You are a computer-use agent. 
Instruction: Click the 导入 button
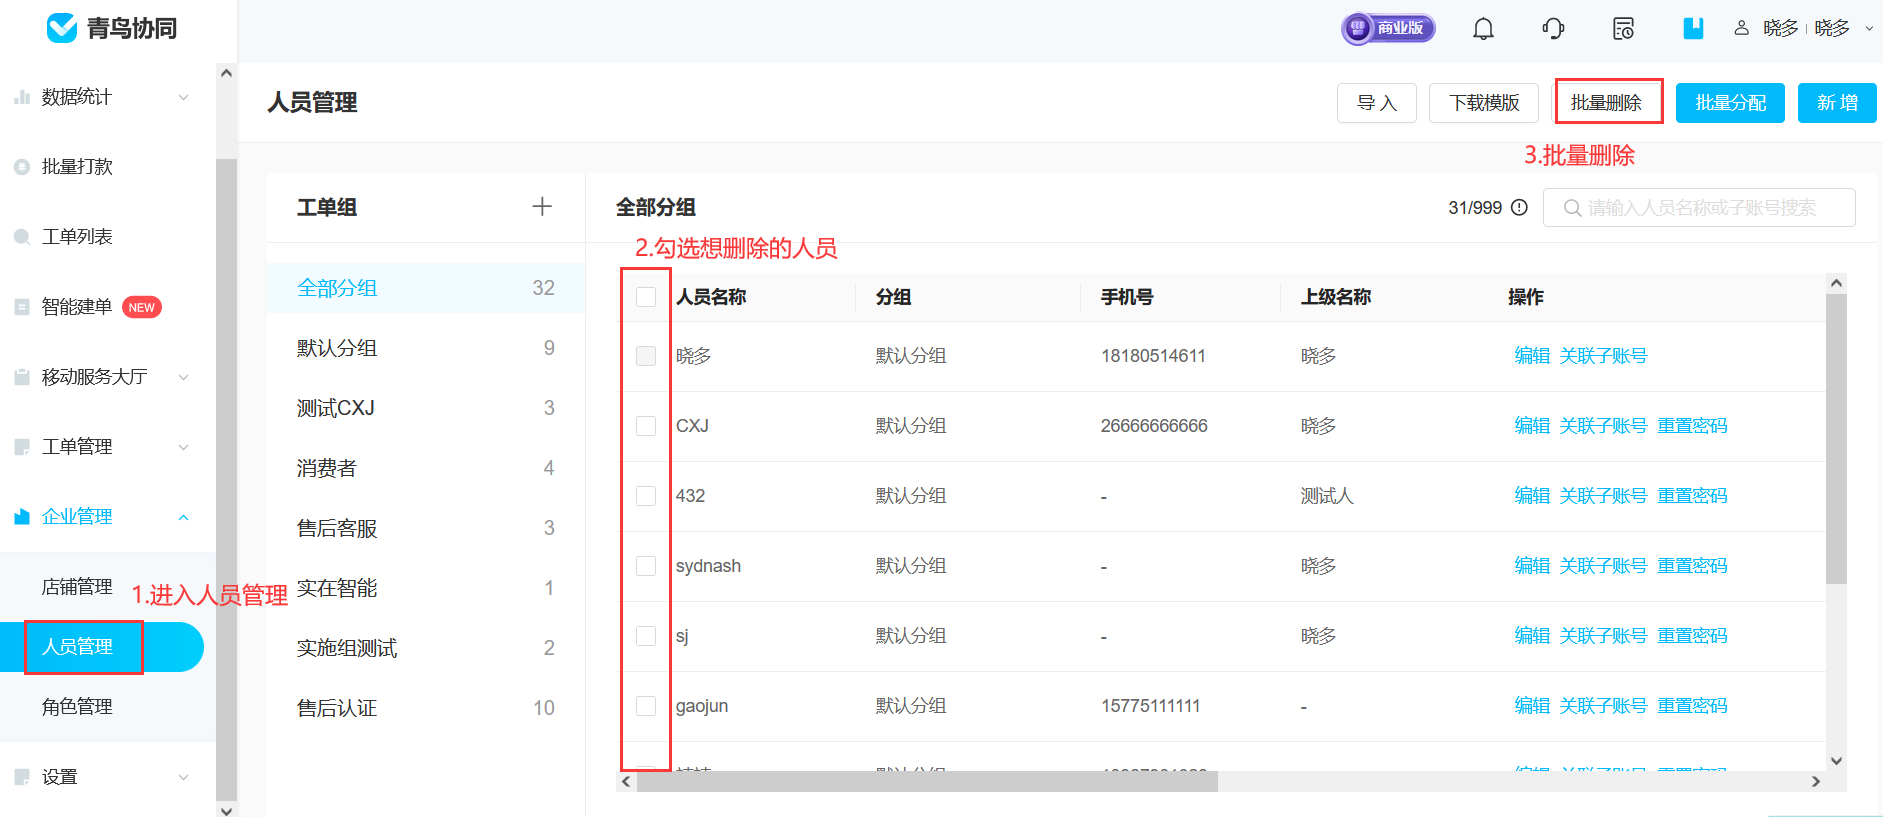point(1377,103)
